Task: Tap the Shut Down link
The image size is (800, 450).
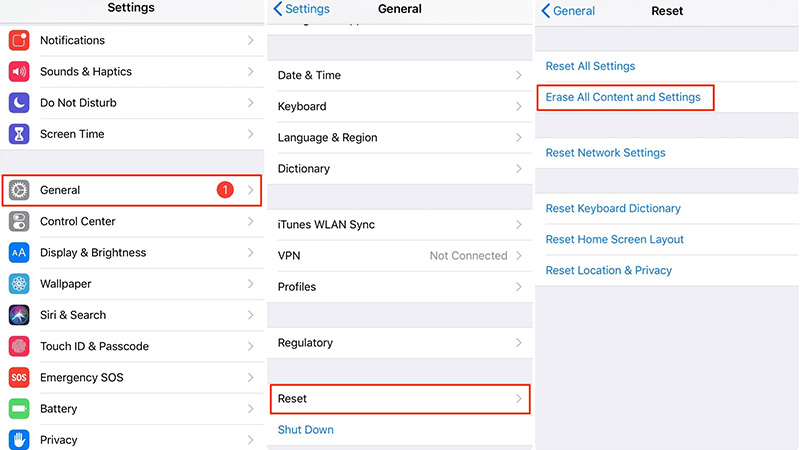Action: pyautogui.click(x=306, y=430)
